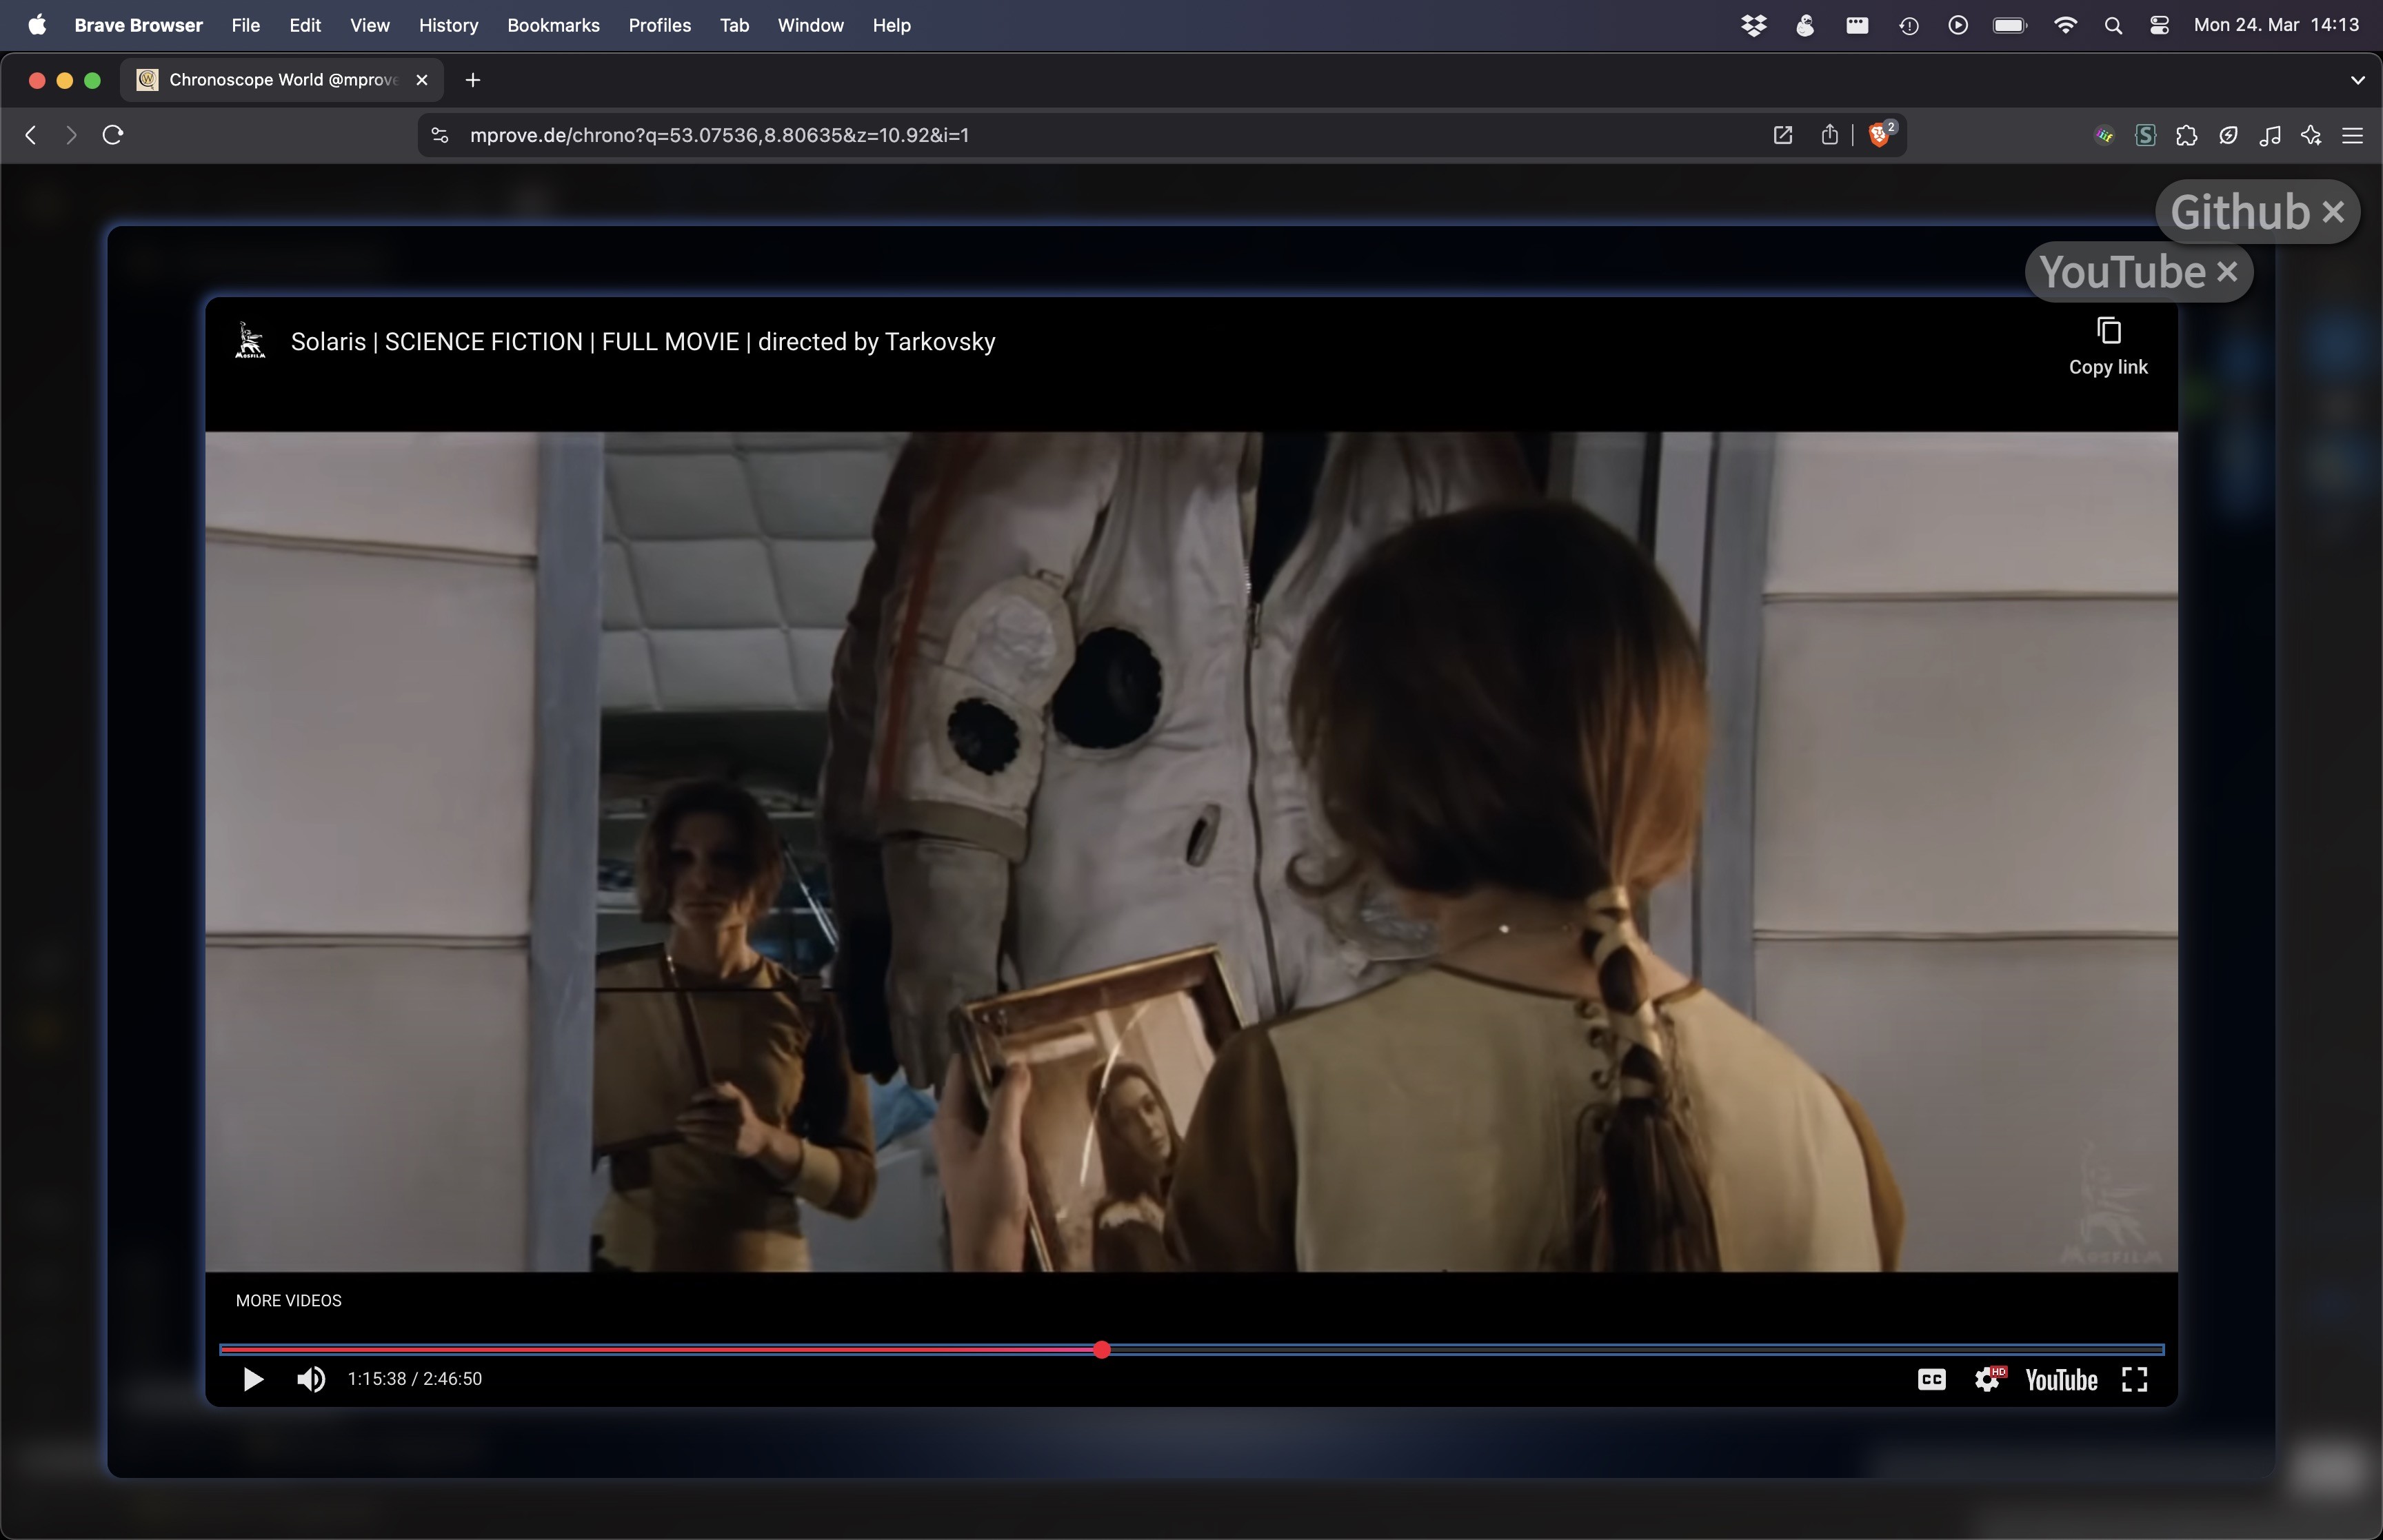Viewport: 2383px width, 1540px height.
Task: Open Brave main hamburger menu
Action: [2352, 135]
